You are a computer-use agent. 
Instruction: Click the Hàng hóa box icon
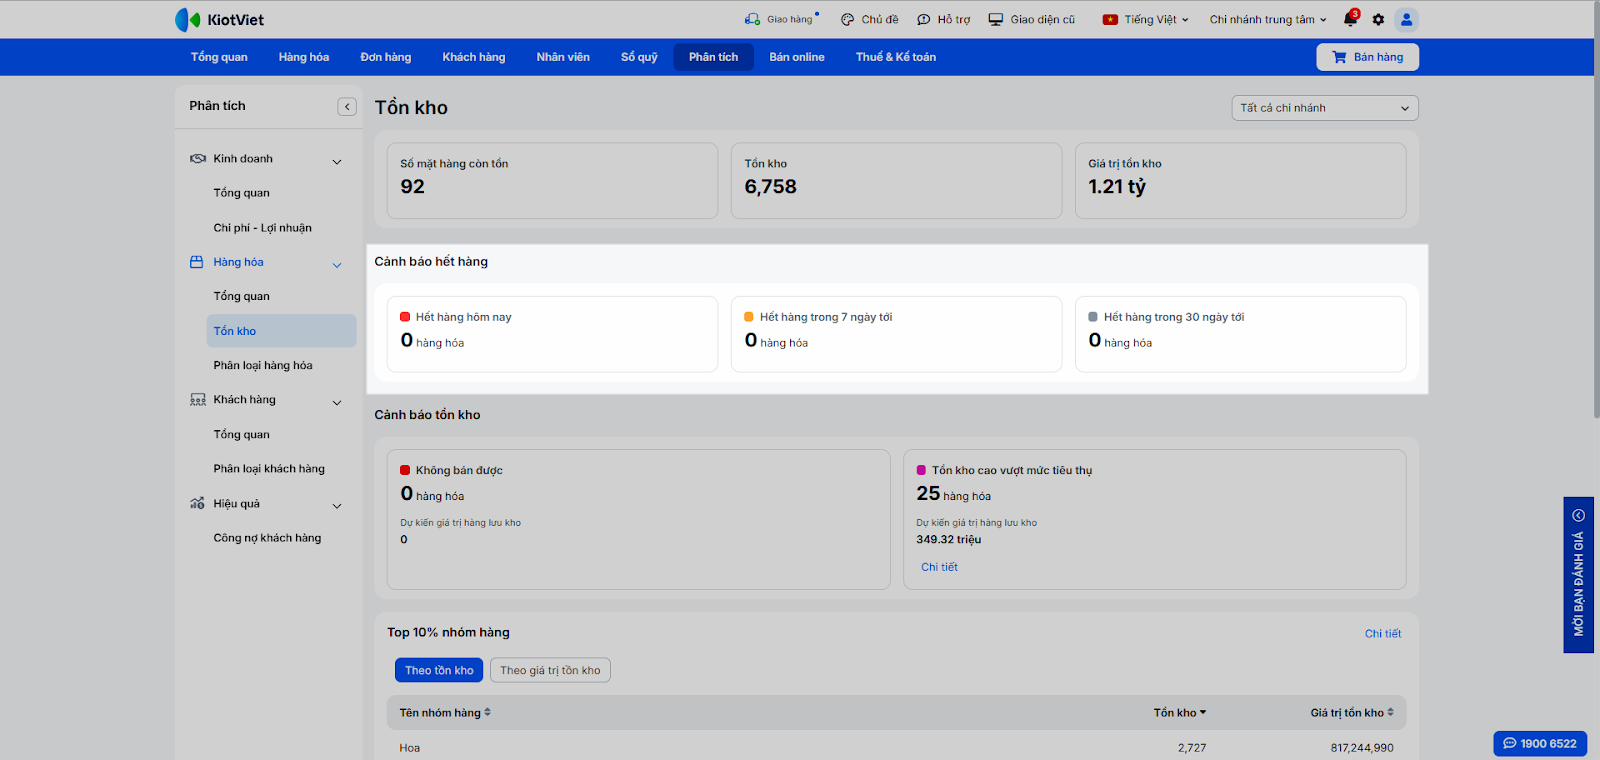point(197,262)
